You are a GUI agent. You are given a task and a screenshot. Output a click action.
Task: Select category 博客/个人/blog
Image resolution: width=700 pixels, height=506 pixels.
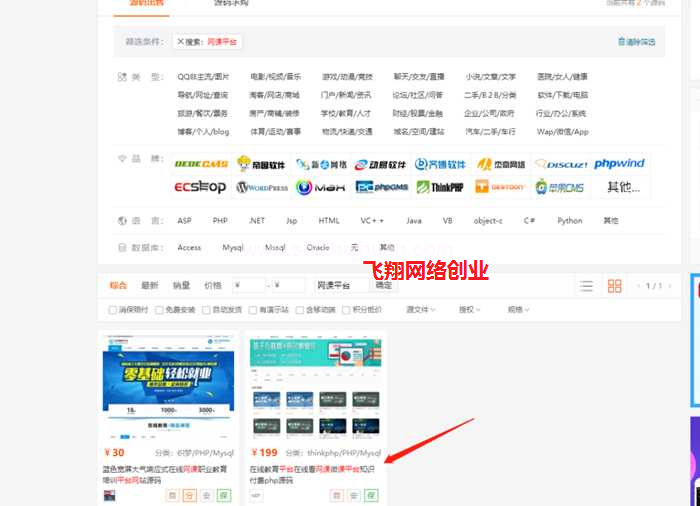coord(204,132)
